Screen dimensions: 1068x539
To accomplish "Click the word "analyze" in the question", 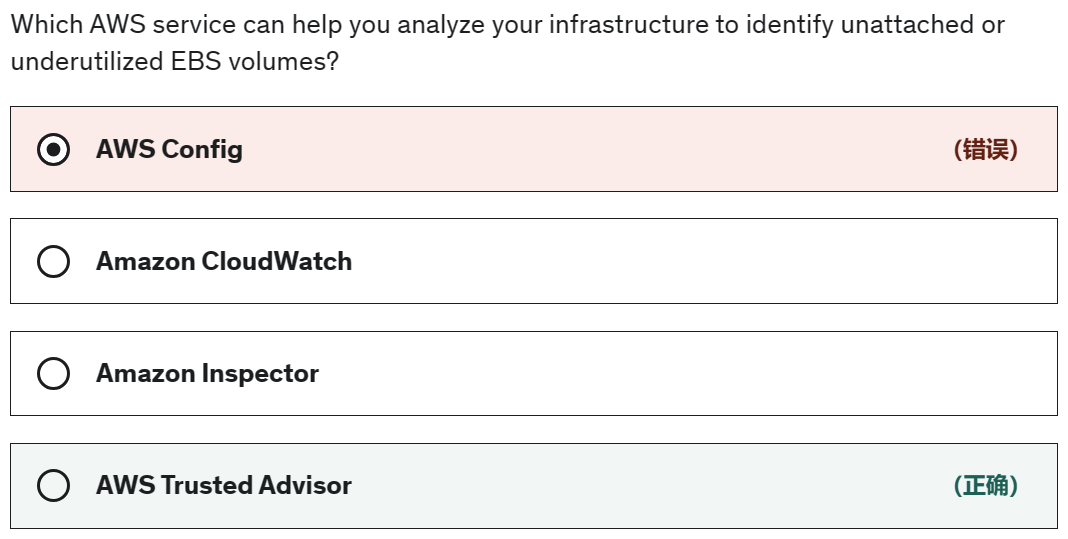I will pyautogui.click(x=439, y=25).
